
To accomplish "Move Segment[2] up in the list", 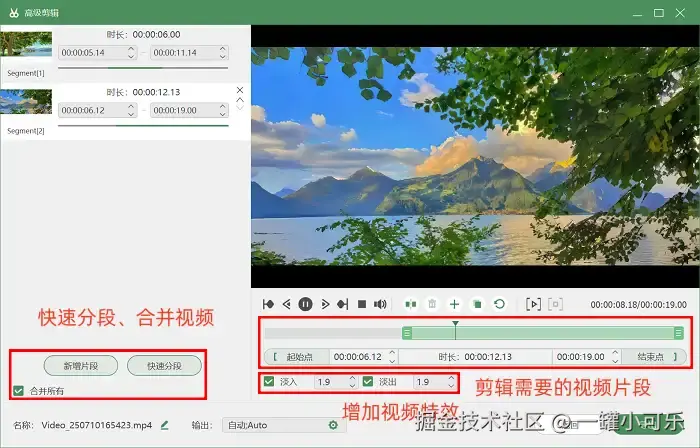I will click(240, 100).
